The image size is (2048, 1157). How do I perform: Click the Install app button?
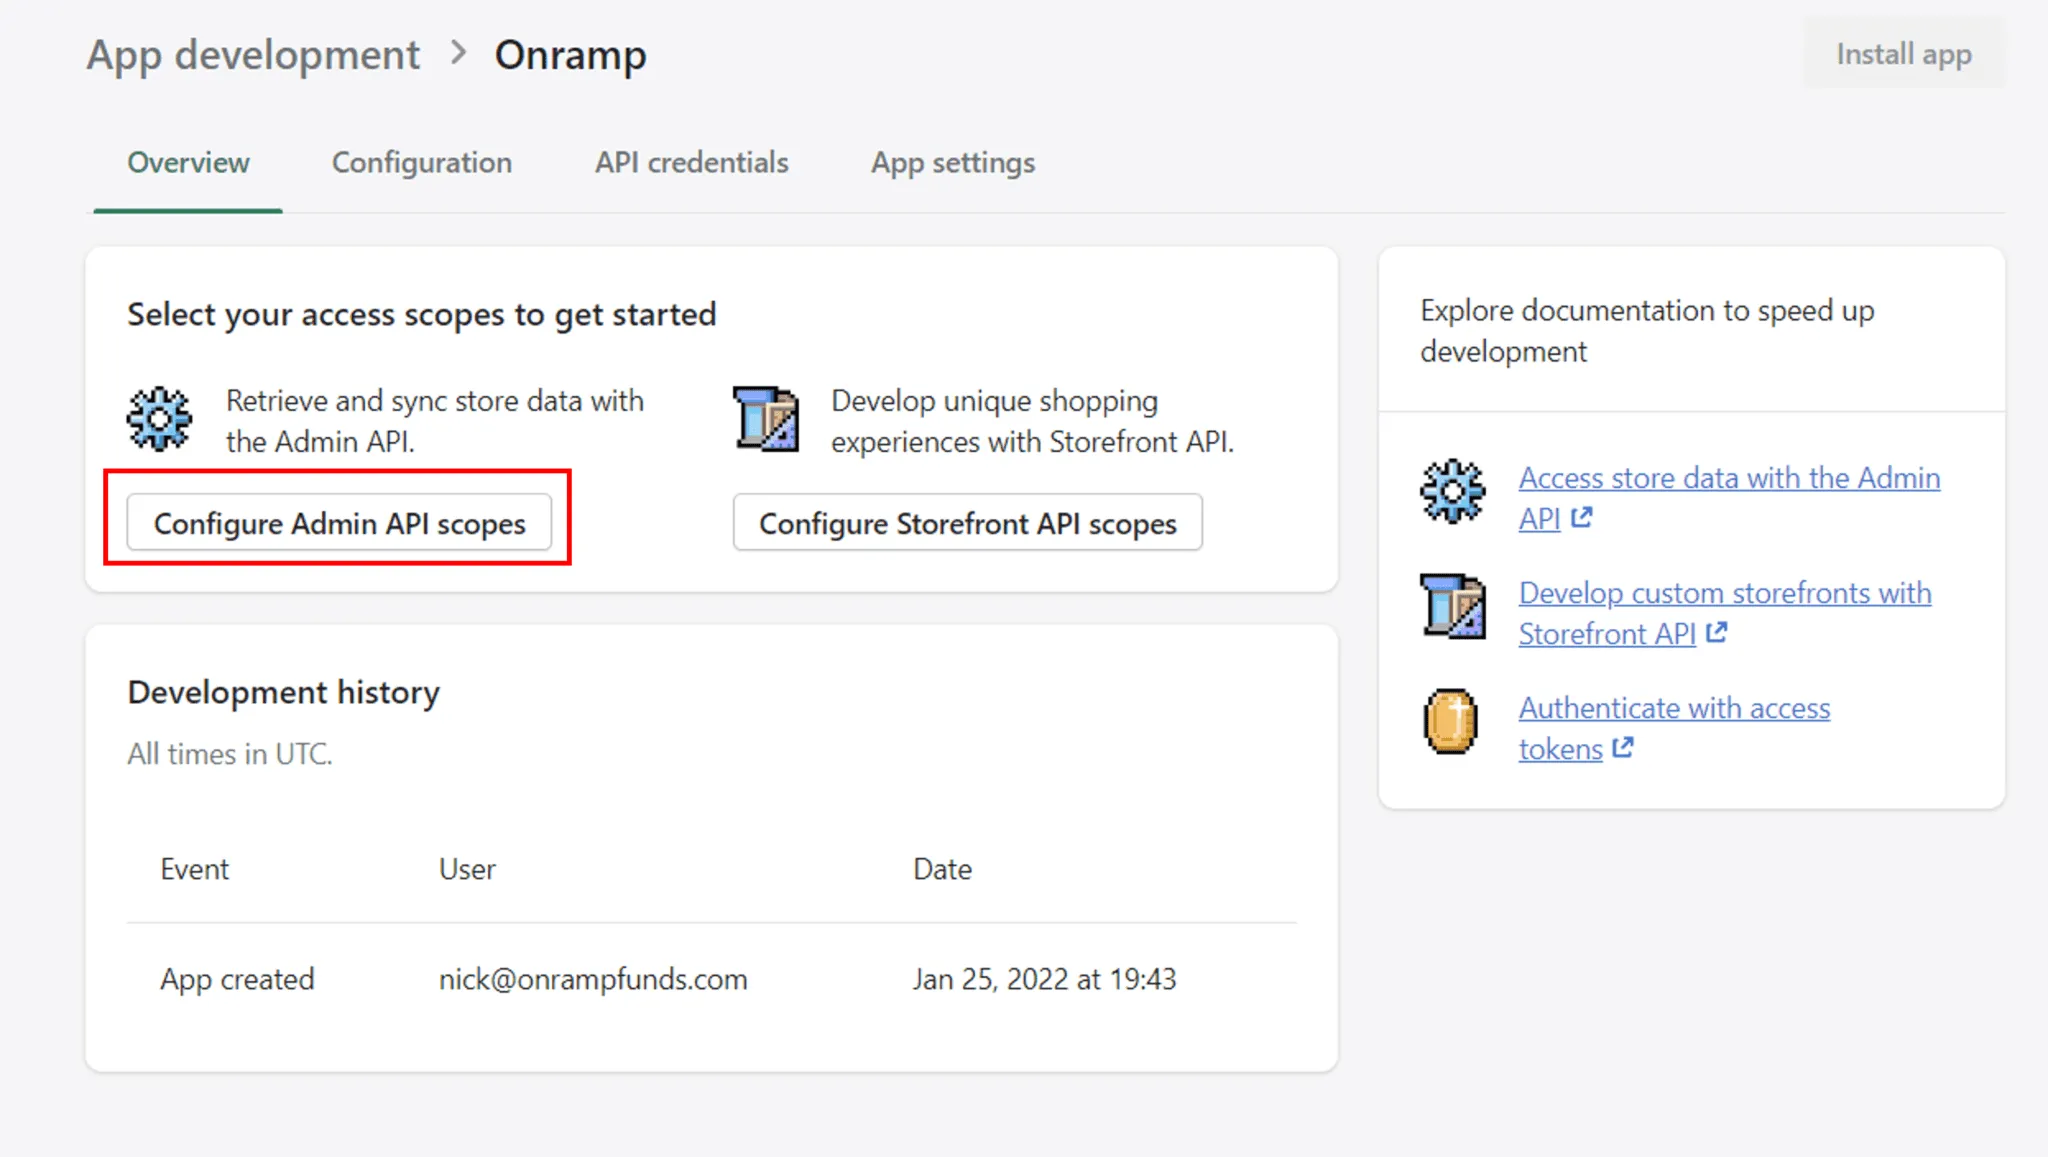click(x=1904, y=54)
